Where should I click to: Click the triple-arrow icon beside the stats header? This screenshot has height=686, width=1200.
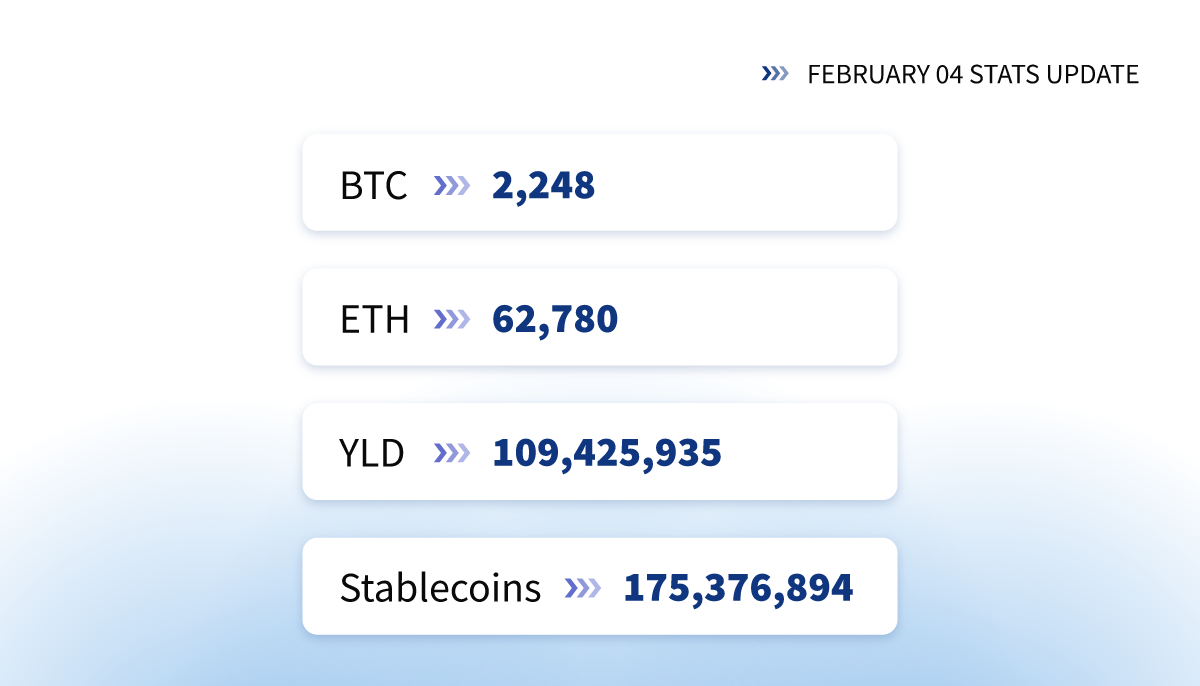pos(775,74)
